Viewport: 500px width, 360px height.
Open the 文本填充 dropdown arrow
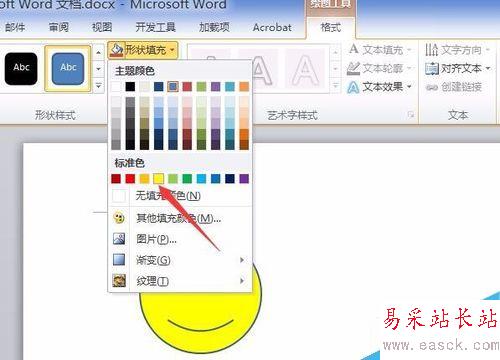(409, 50)
